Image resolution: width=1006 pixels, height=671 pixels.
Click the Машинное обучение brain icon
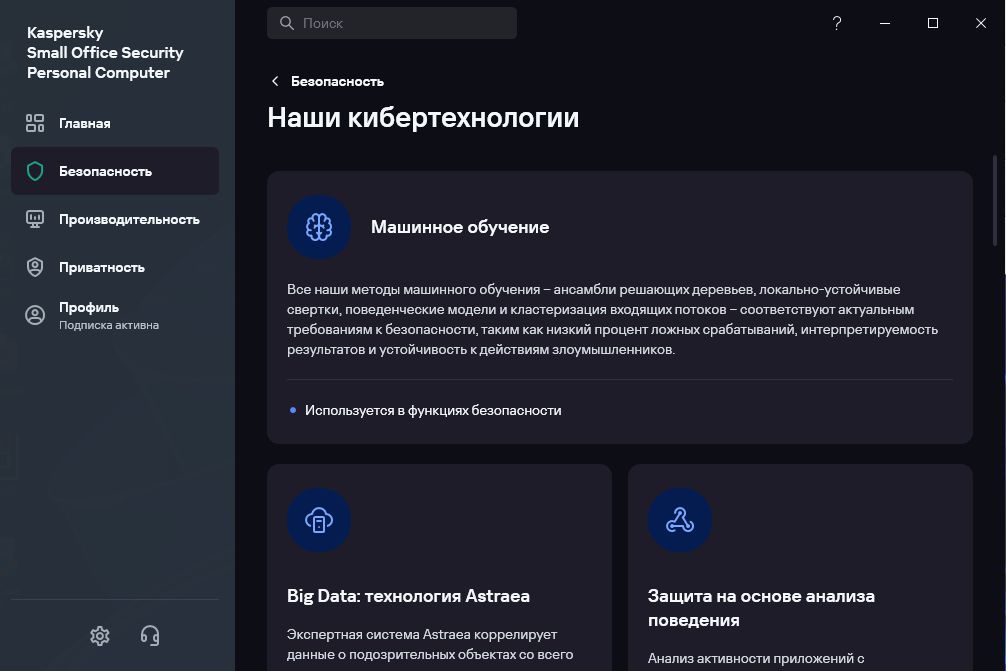pos(319,227)
